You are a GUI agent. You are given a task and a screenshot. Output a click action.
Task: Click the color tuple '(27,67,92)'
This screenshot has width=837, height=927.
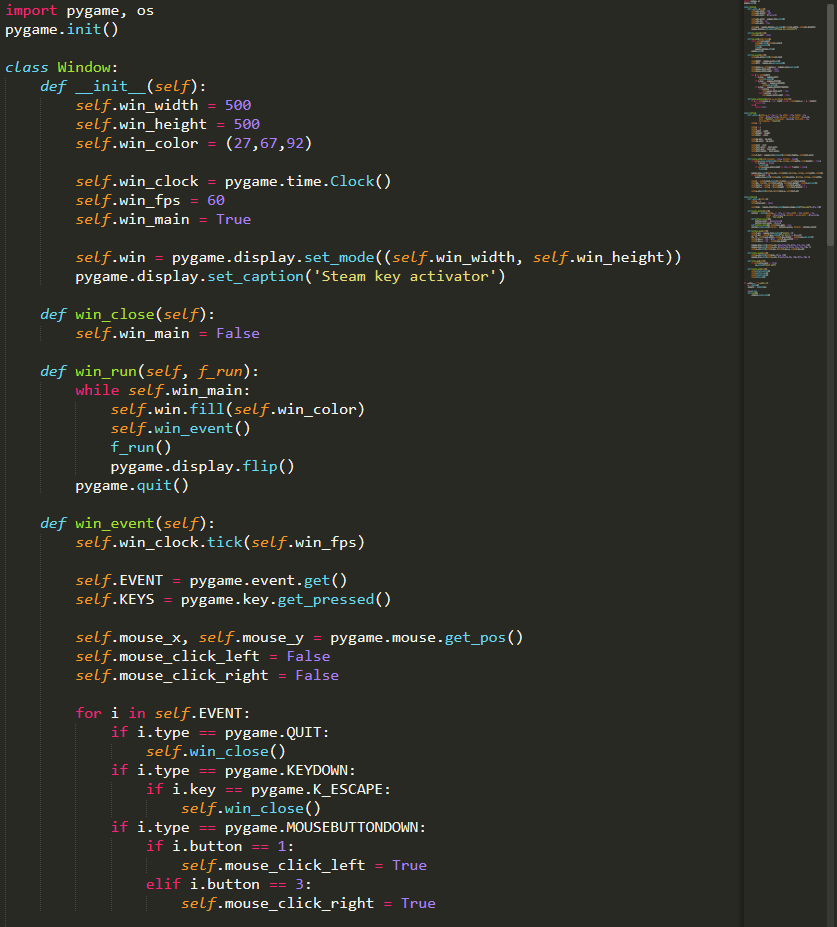click(268, 143)
